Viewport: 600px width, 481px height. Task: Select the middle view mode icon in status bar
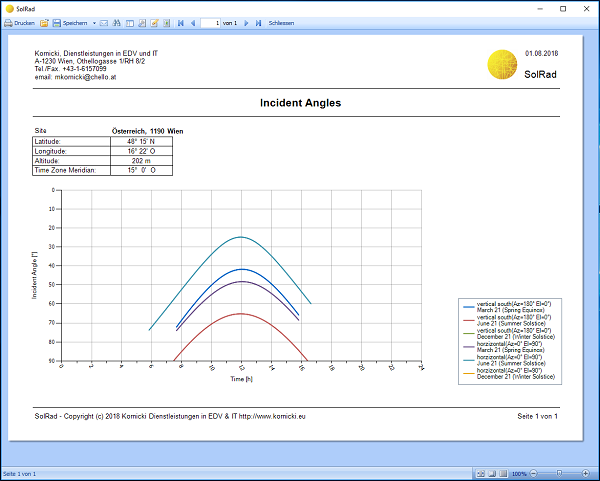(492, 473)
